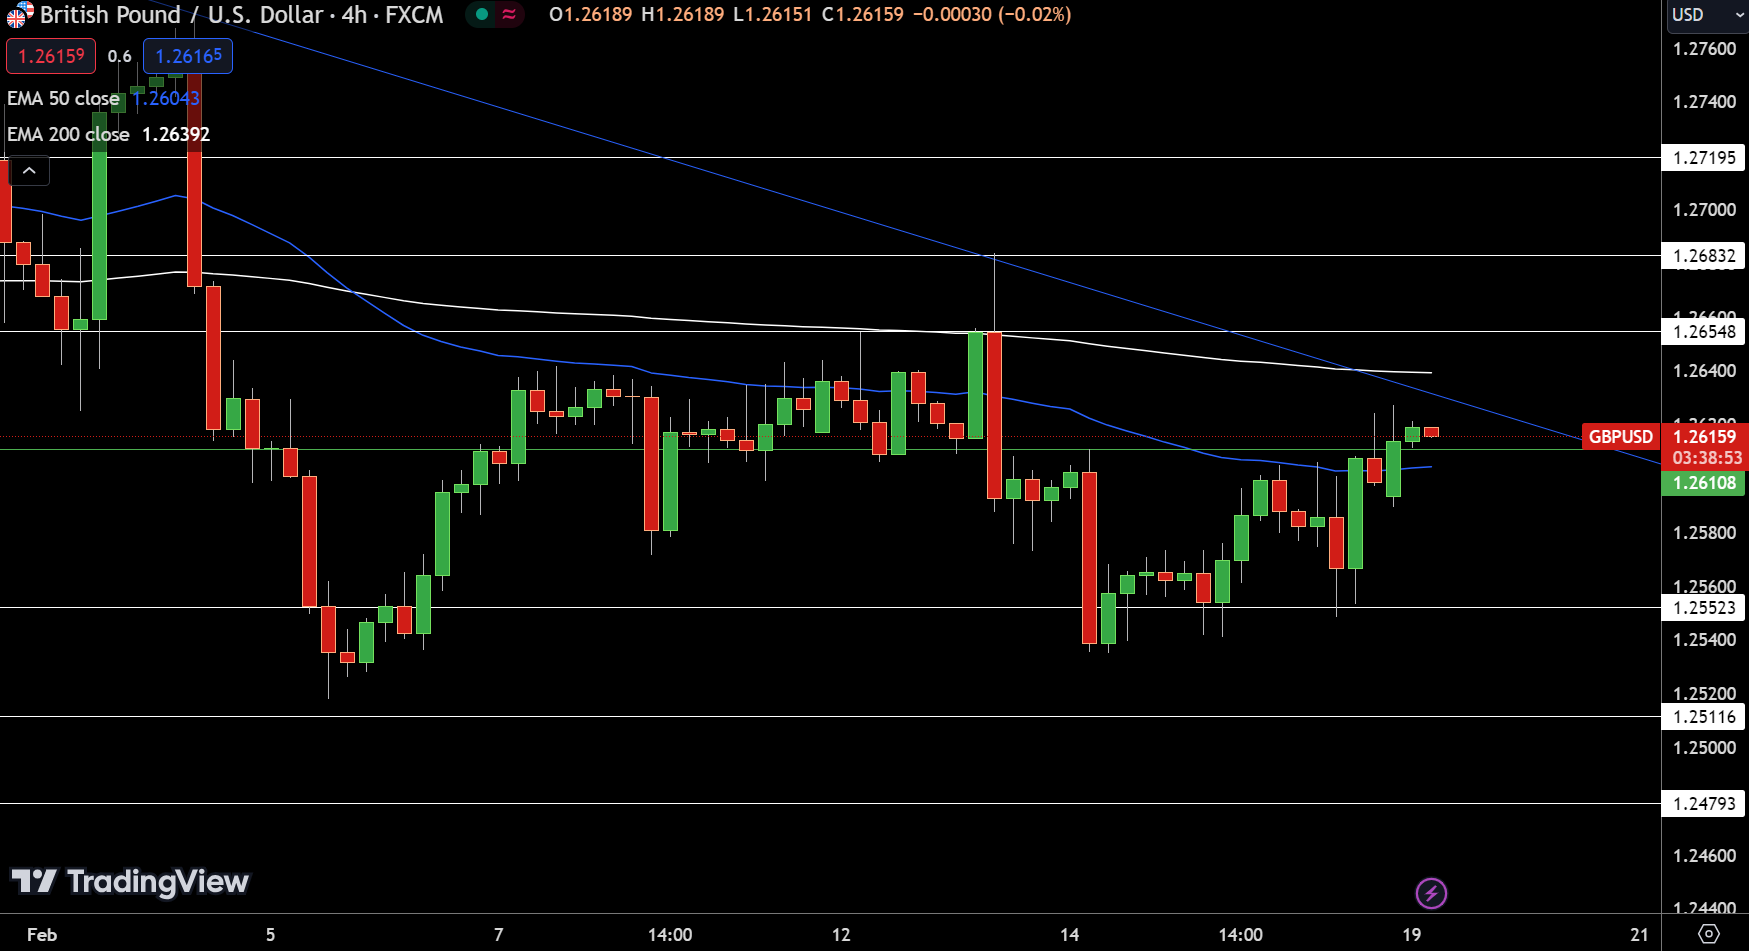The width and height of the screenshot is (1749, 951).
Task: Click the red approximate-data indicator icon
Action: tap(510, 15)
